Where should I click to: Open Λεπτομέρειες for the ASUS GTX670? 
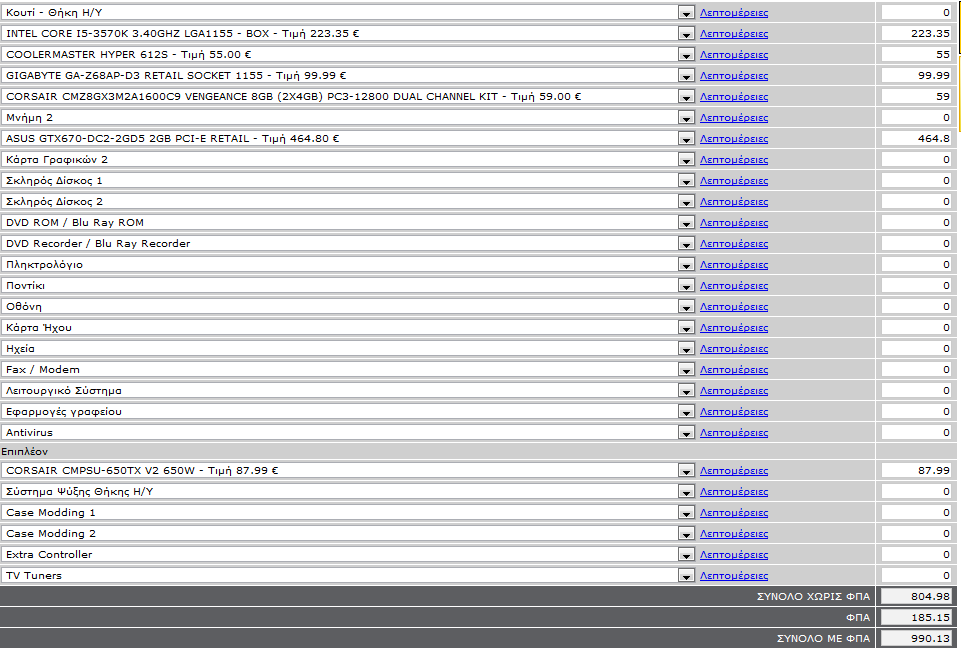pos(734,139)
